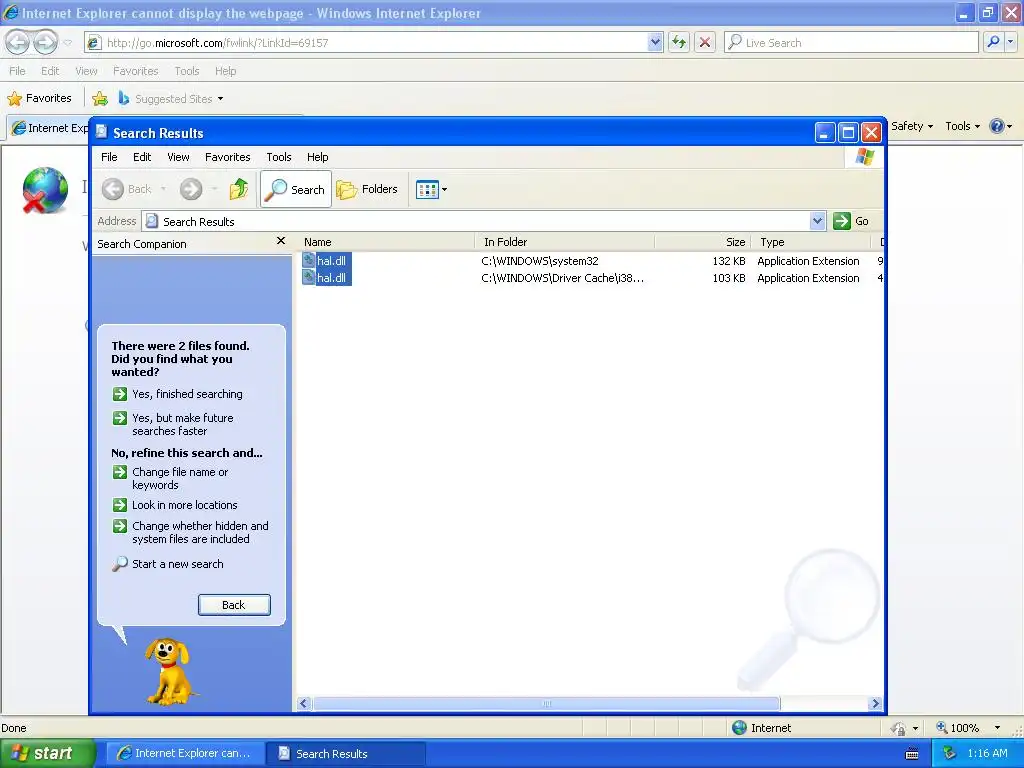The image size is (1024, 768).
Task: Start a new search
Action: coord(168,564)
